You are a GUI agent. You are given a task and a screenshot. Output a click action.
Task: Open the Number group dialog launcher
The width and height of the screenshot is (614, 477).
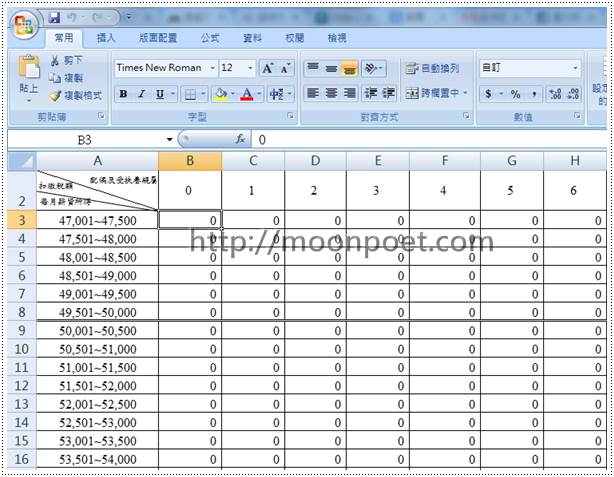pos(577,116)
